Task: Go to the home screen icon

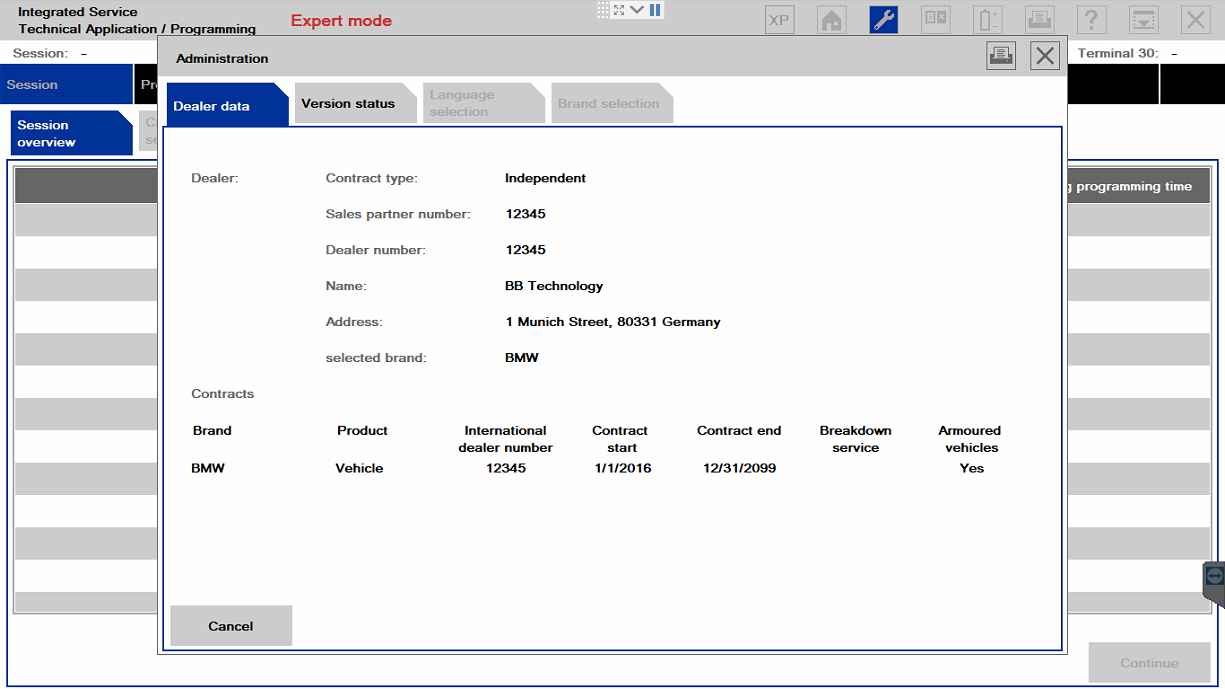Action: point(832,20)
